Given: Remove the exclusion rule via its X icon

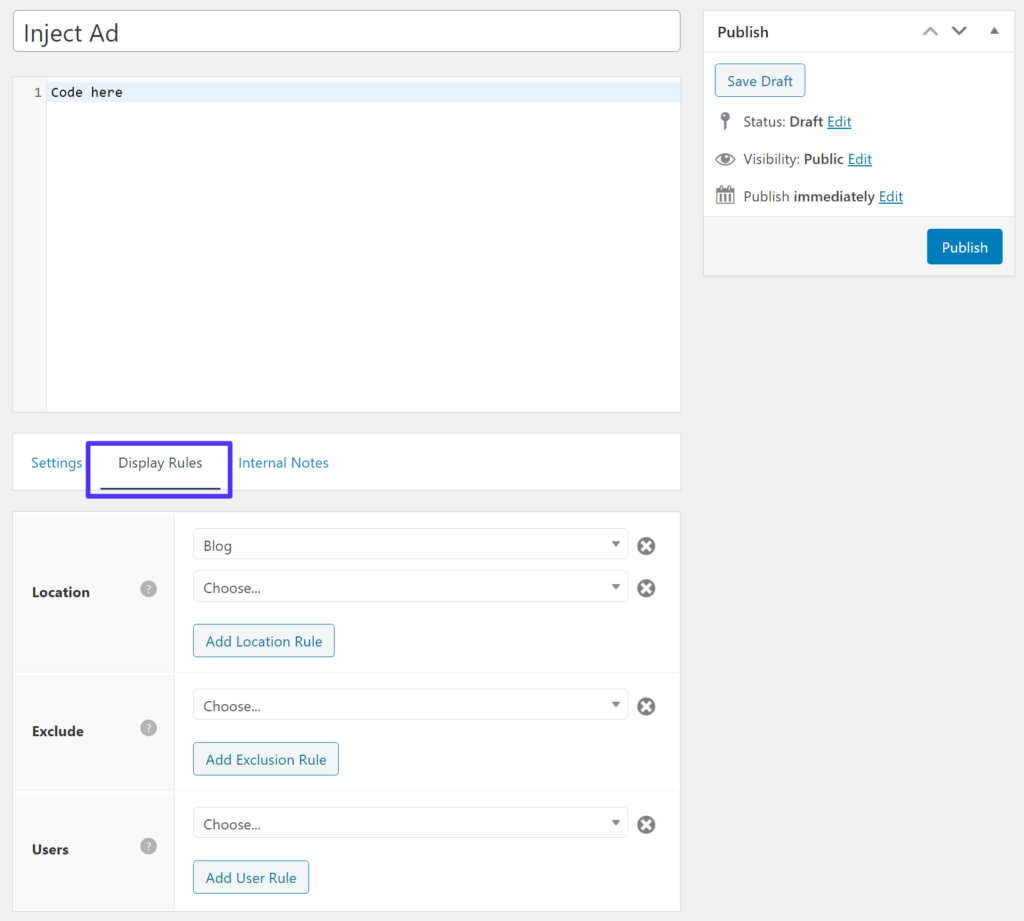Looking at the screenshot, I should coord(646,706).
